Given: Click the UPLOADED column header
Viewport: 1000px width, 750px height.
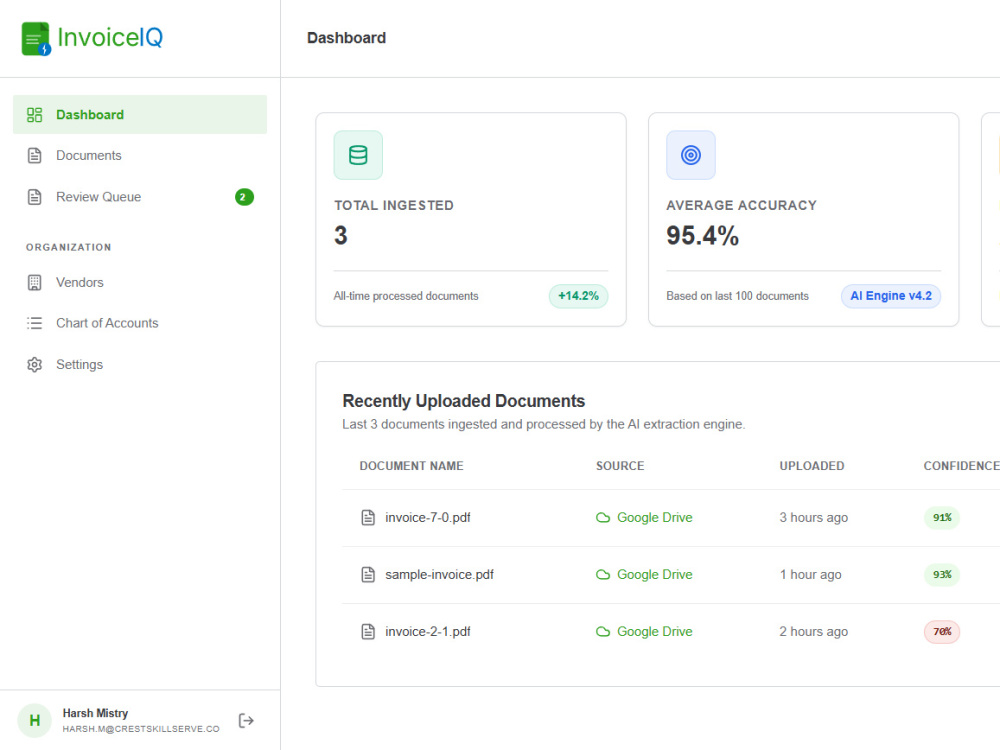Looking at the screenshot, I should [x=811, y=466].
